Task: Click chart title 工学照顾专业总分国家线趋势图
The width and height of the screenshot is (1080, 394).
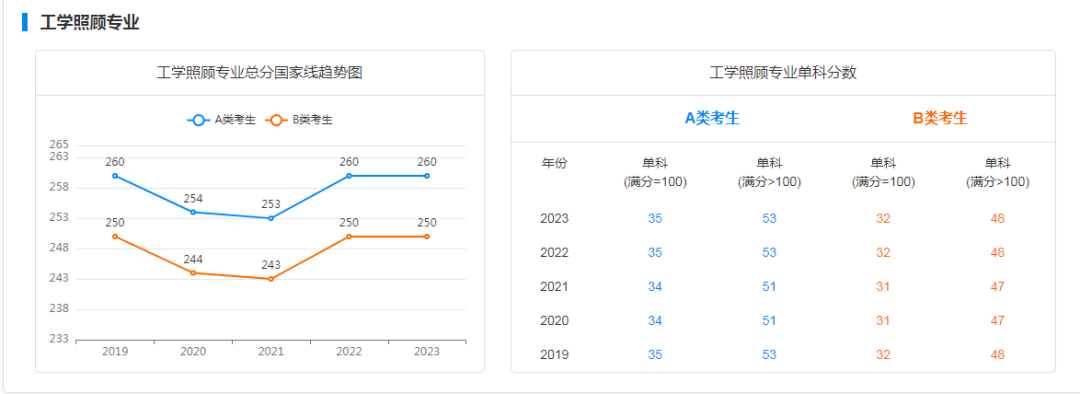Action: point(260,73)
